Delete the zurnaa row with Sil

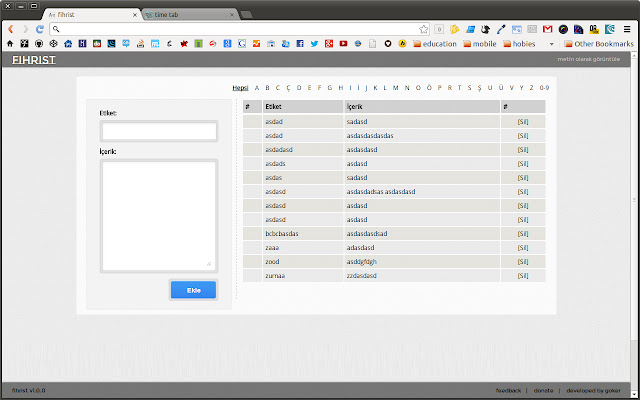click(x=522, y=276)
